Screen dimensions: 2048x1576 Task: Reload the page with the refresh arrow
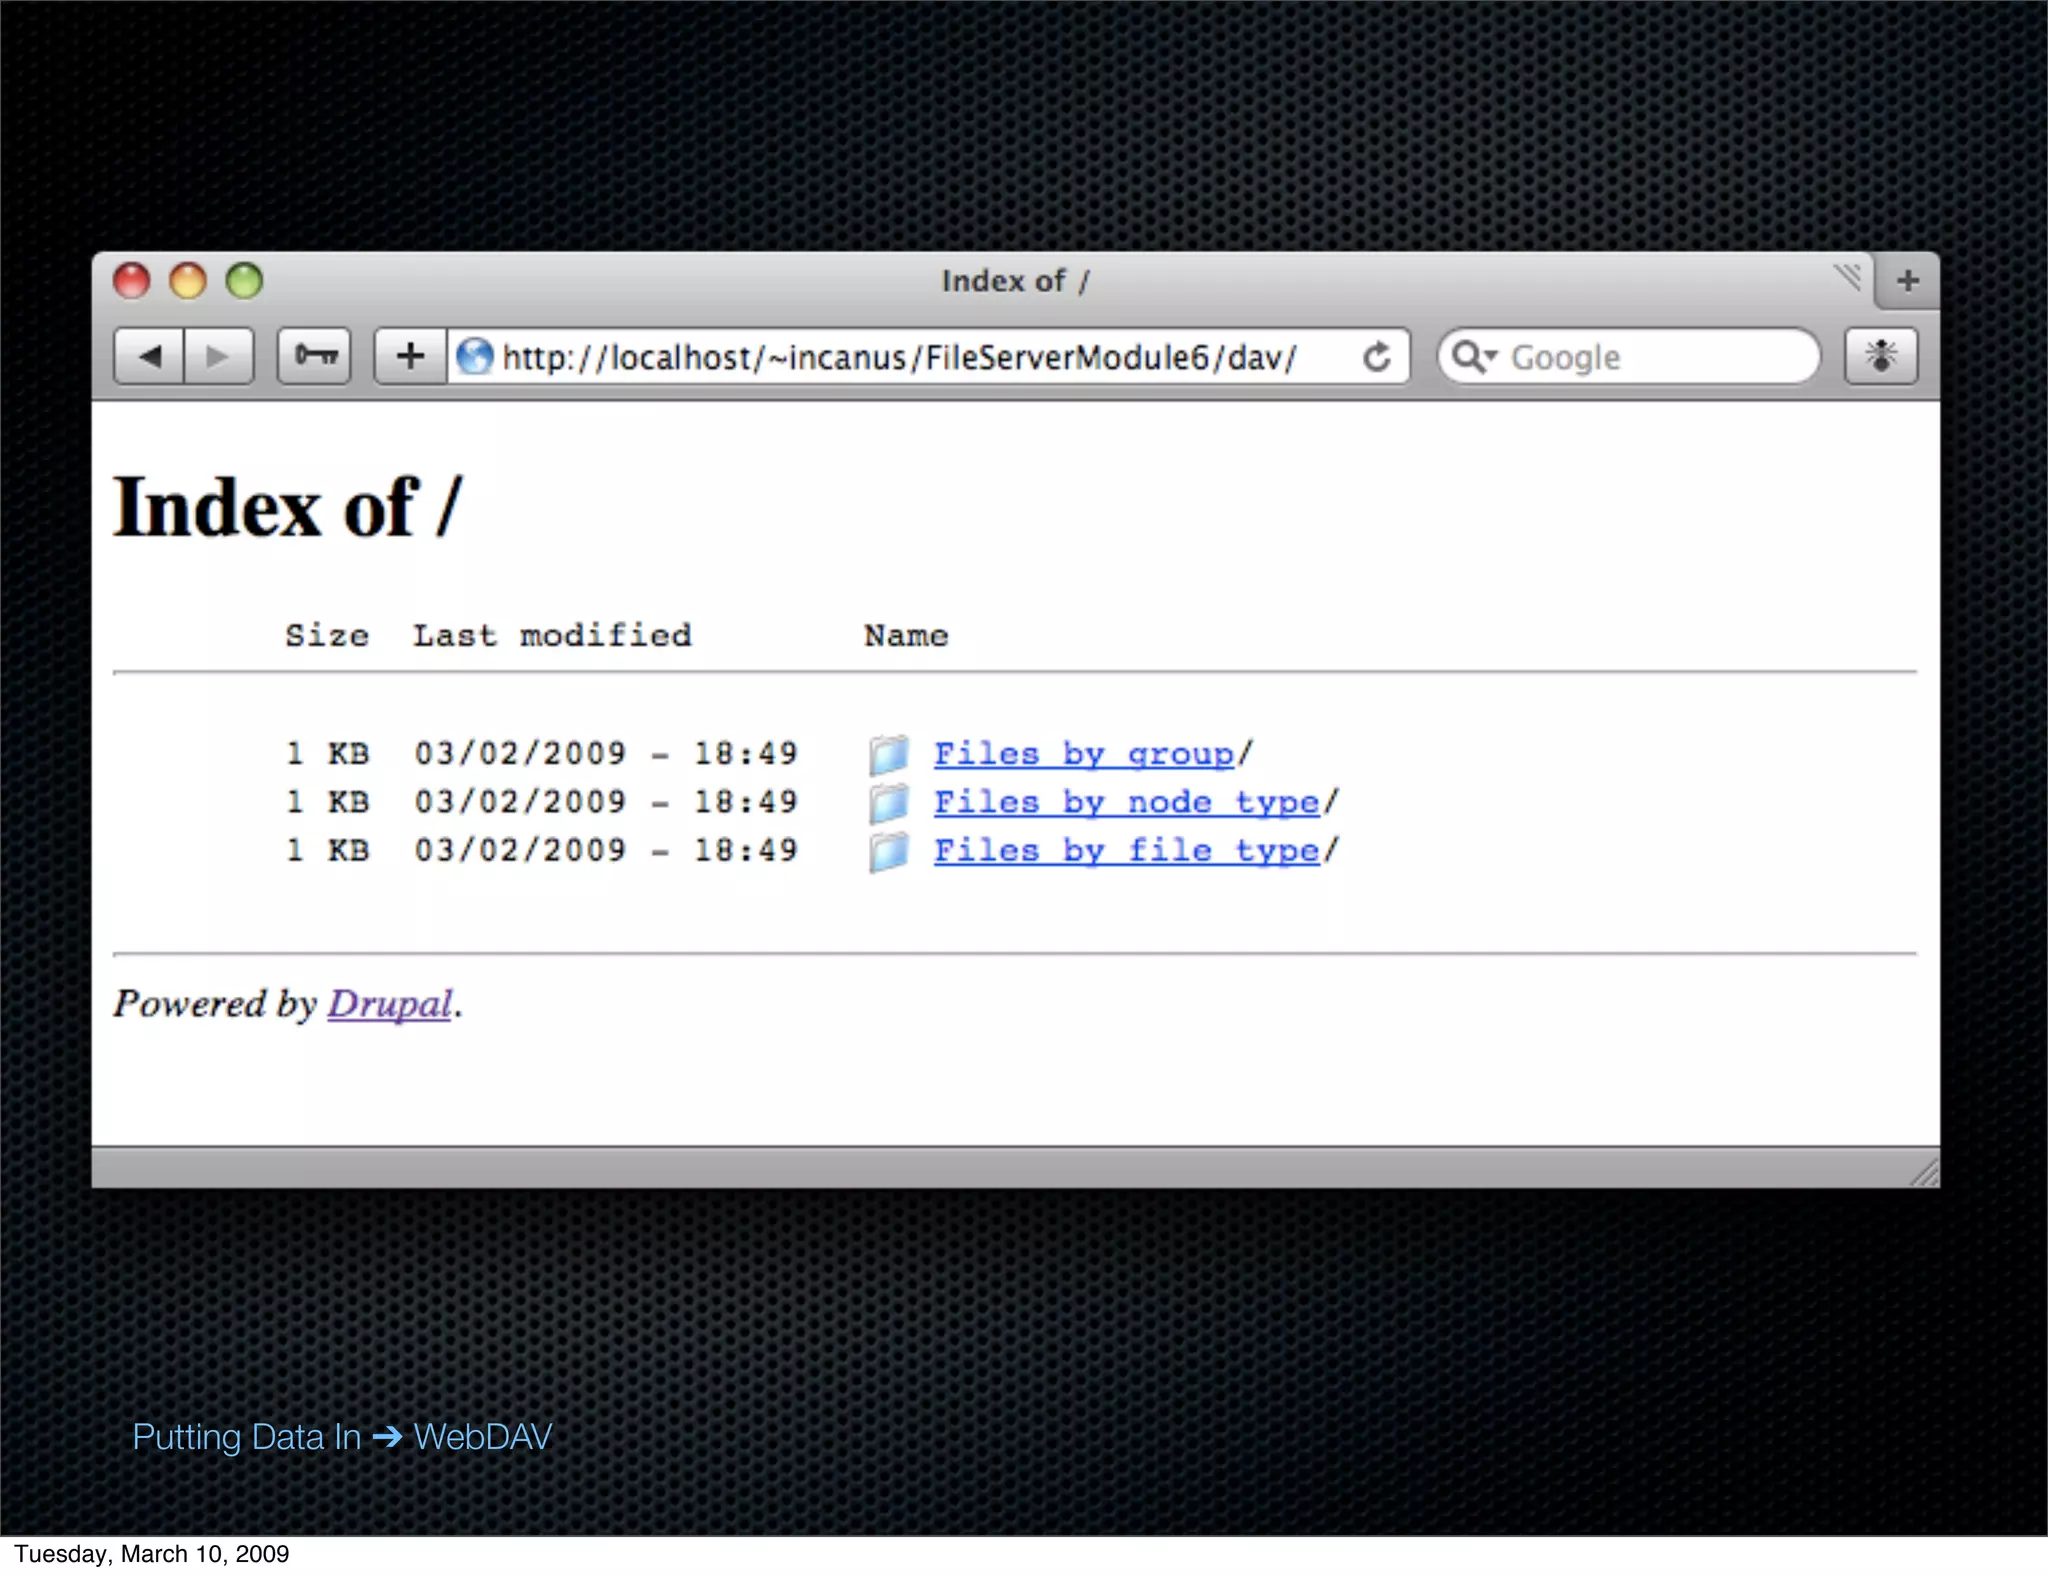tap(1377, 356)
